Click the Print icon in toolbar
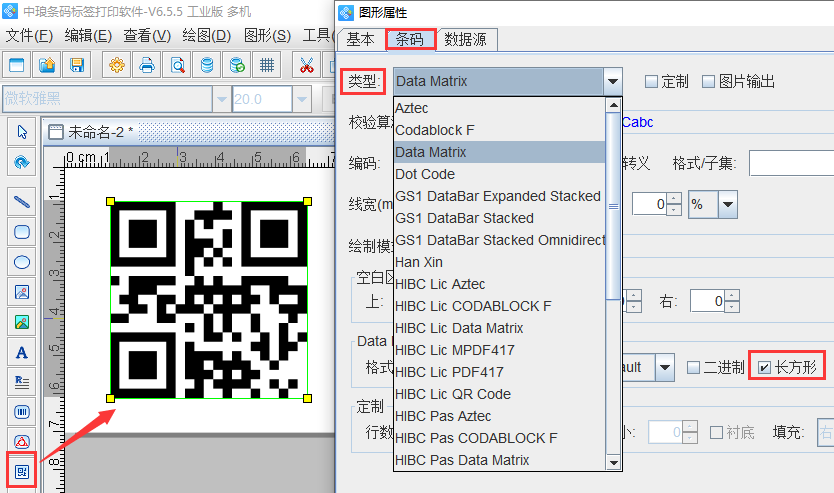Image resolution: width=834 pixels, height=493 pixels. (x=147, y=66)
